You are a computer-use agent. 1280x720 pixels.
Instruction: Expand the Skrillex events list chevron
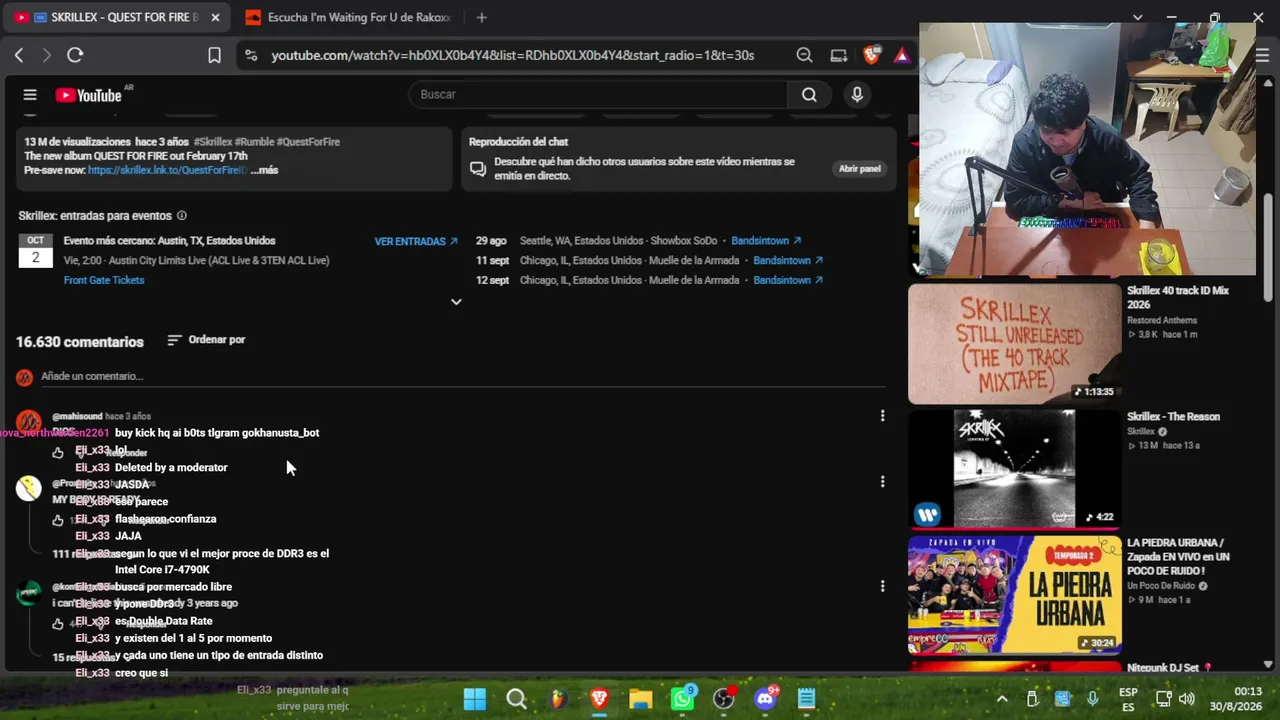coord(456,302)
